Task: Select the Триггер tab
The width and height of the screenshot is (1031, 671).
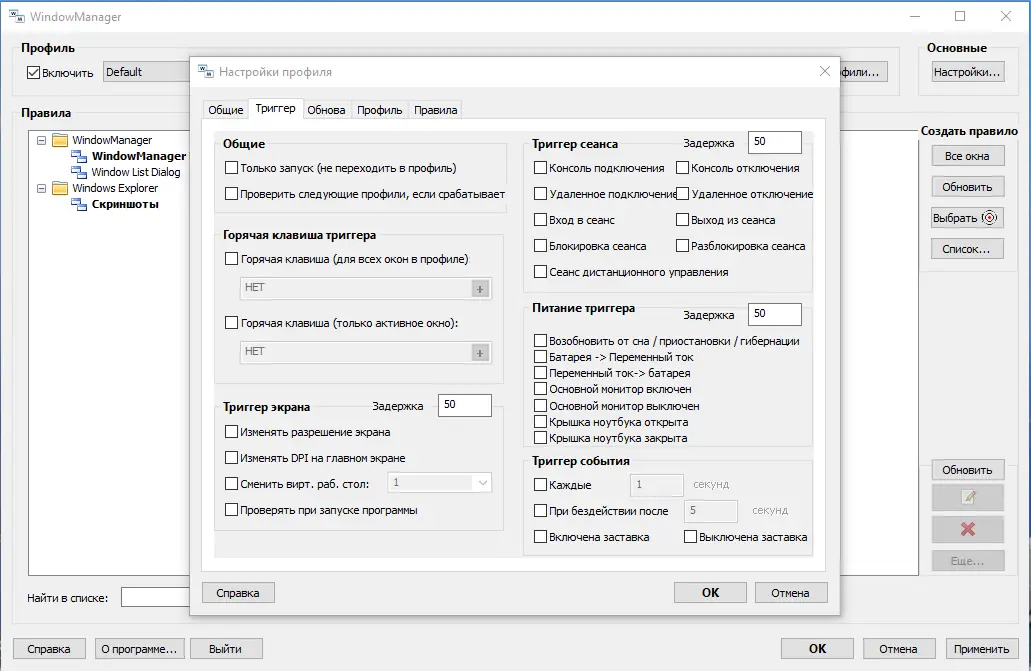Action: pyautogui.click(x=276, y=108)
